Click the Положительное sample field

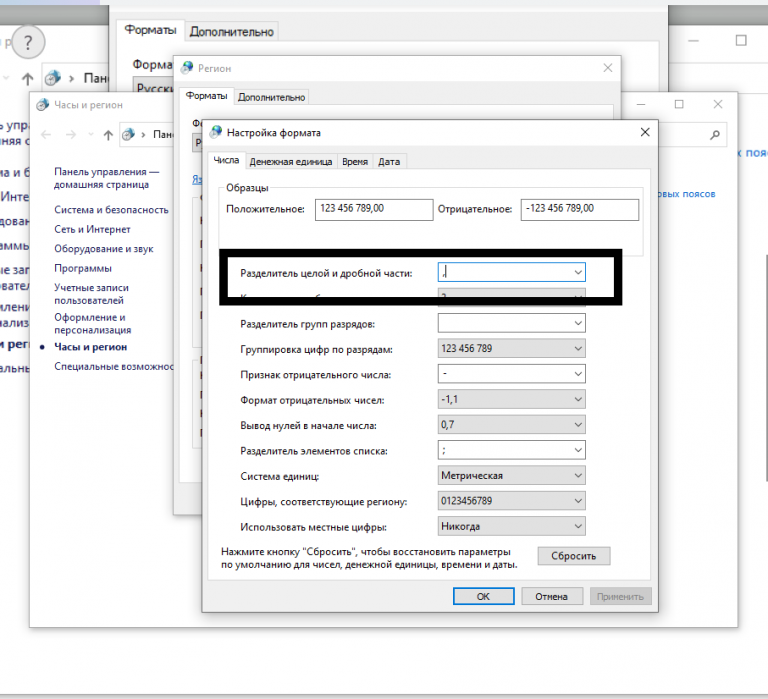(x=373, y=209)
